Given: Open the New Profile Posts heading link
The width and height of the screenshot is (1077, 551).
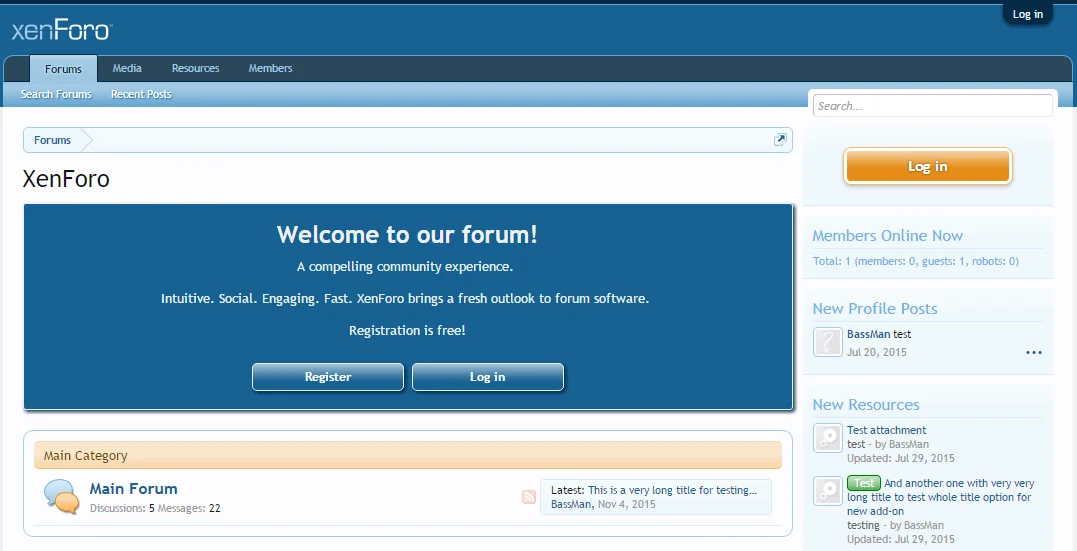Looking at the screenshot, I should click(x=874, y=308).
